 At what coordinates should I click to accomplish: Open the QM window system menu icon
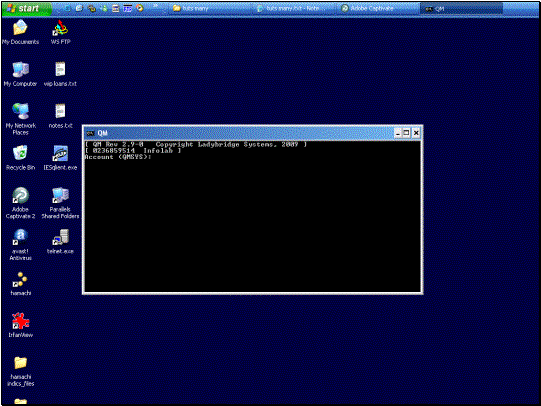click(x=90, y=133)
